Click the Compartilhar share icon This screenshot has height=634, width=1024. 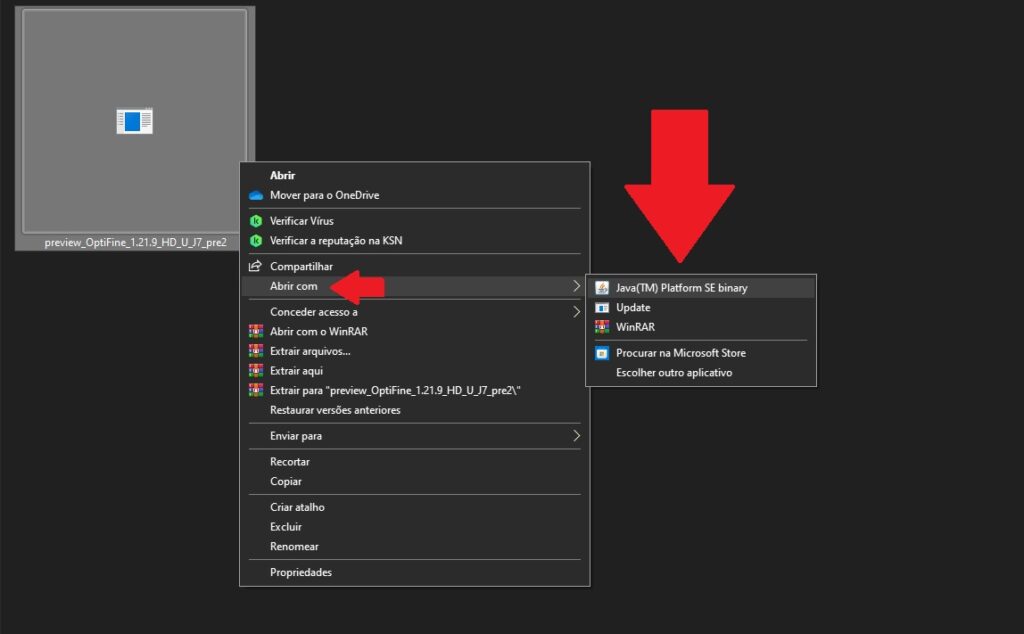[256, 267]
